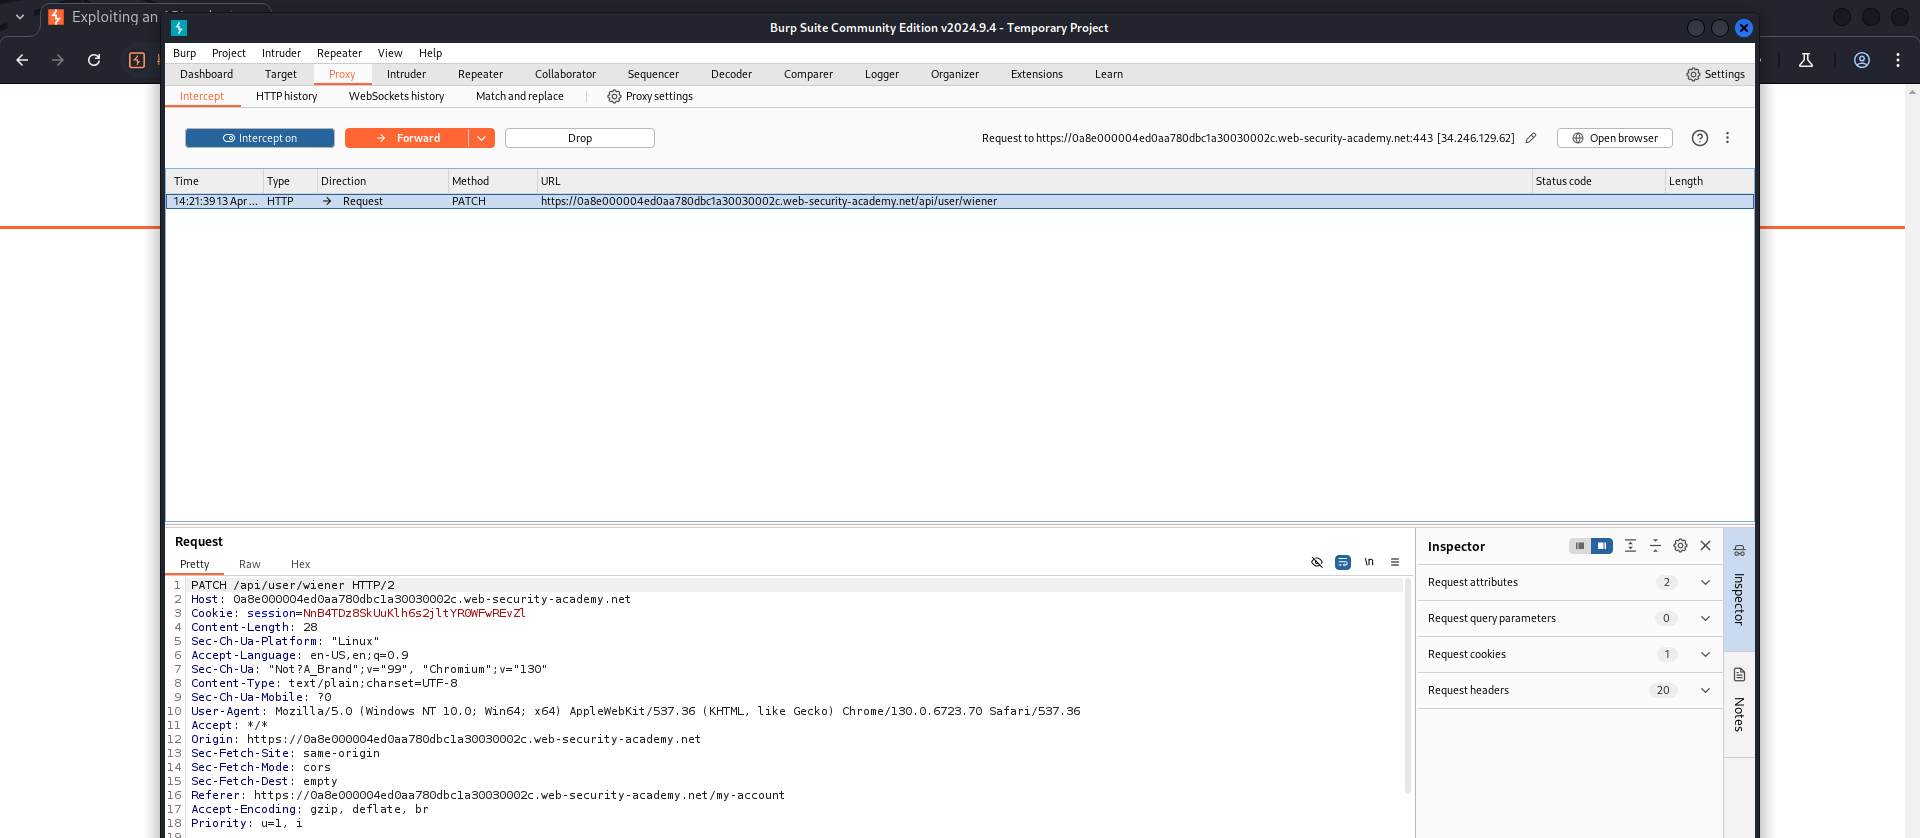
Task: Select the PATCH request row in table
Action: coord(960,201)
